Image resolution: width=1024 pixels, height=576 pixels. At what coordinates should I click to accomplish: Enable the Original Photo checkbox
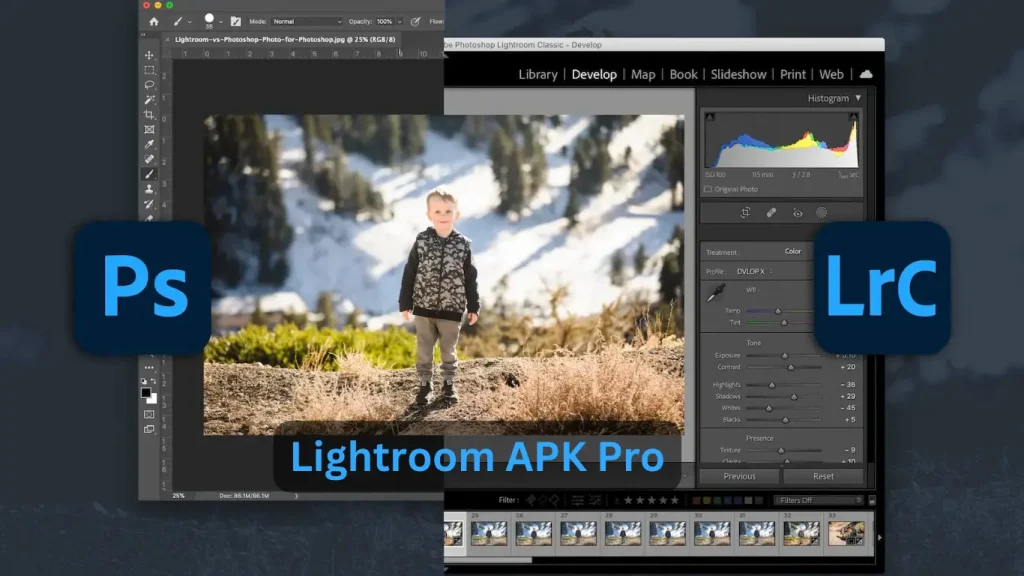click(x=708, y=189)
